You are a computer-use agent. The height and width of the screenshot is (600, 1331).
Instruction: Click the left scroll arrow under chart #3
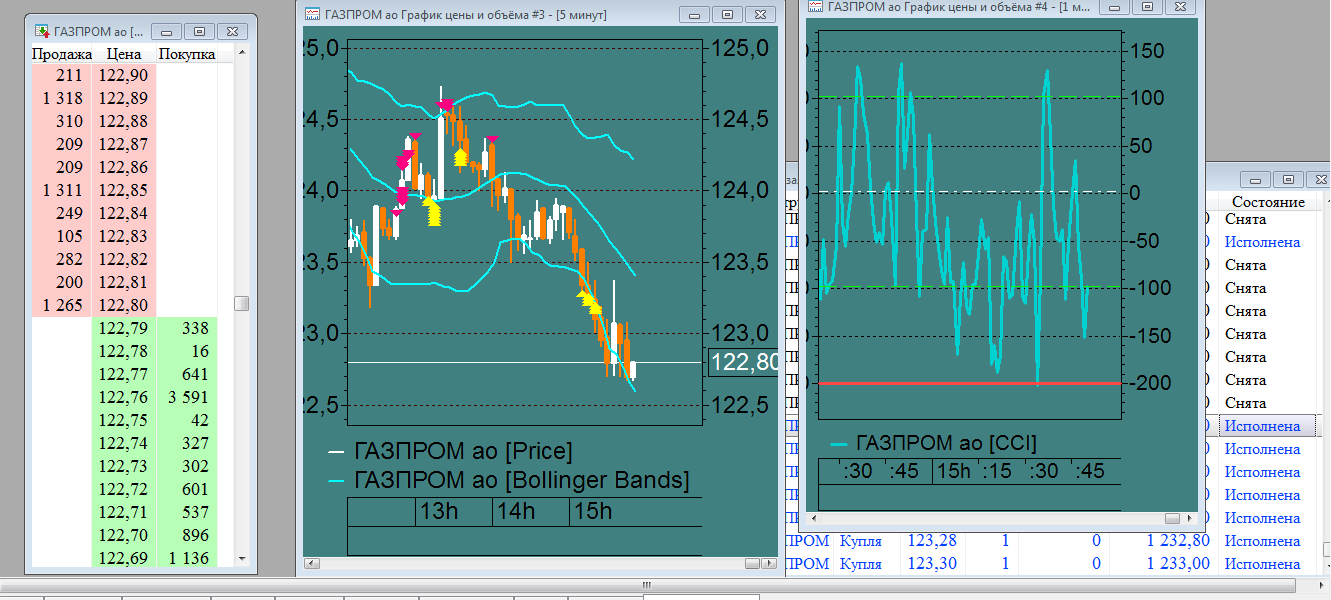(312, 565)
